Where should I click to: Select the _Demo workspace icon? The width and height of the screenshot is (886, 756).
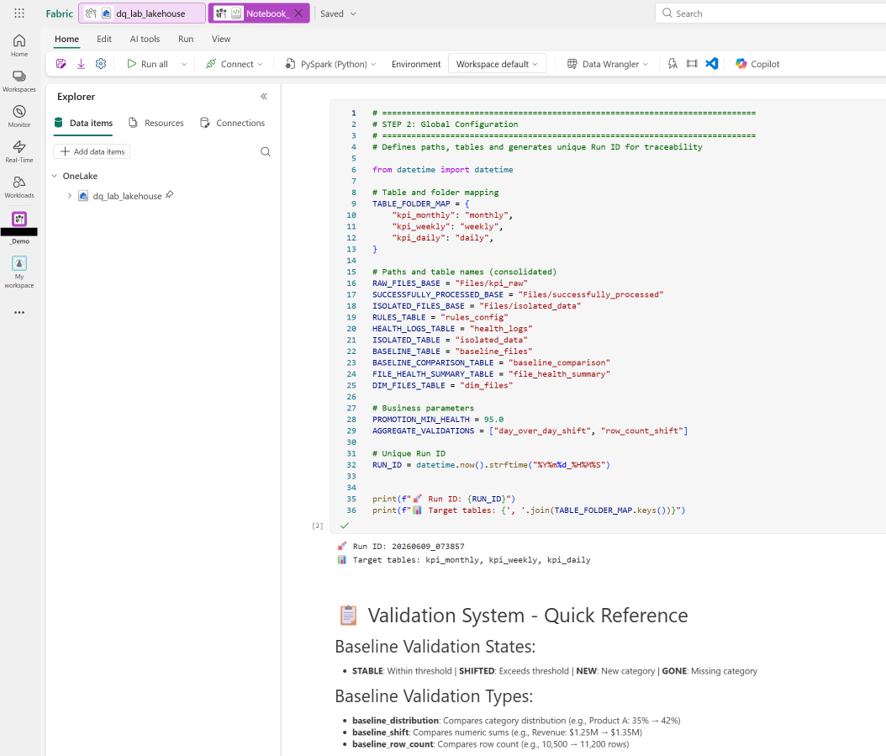click(19, 219)
